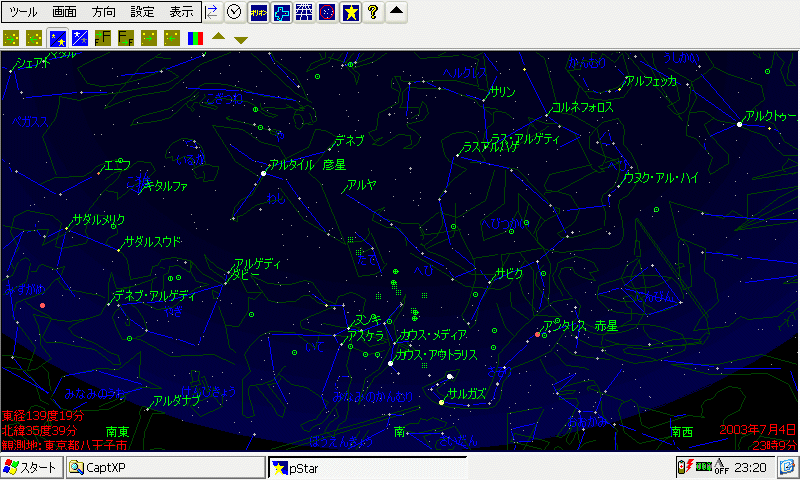This screenshot has width=800, height=480.
Task: Click the red circle sky icon
Action: coord(327,12)
